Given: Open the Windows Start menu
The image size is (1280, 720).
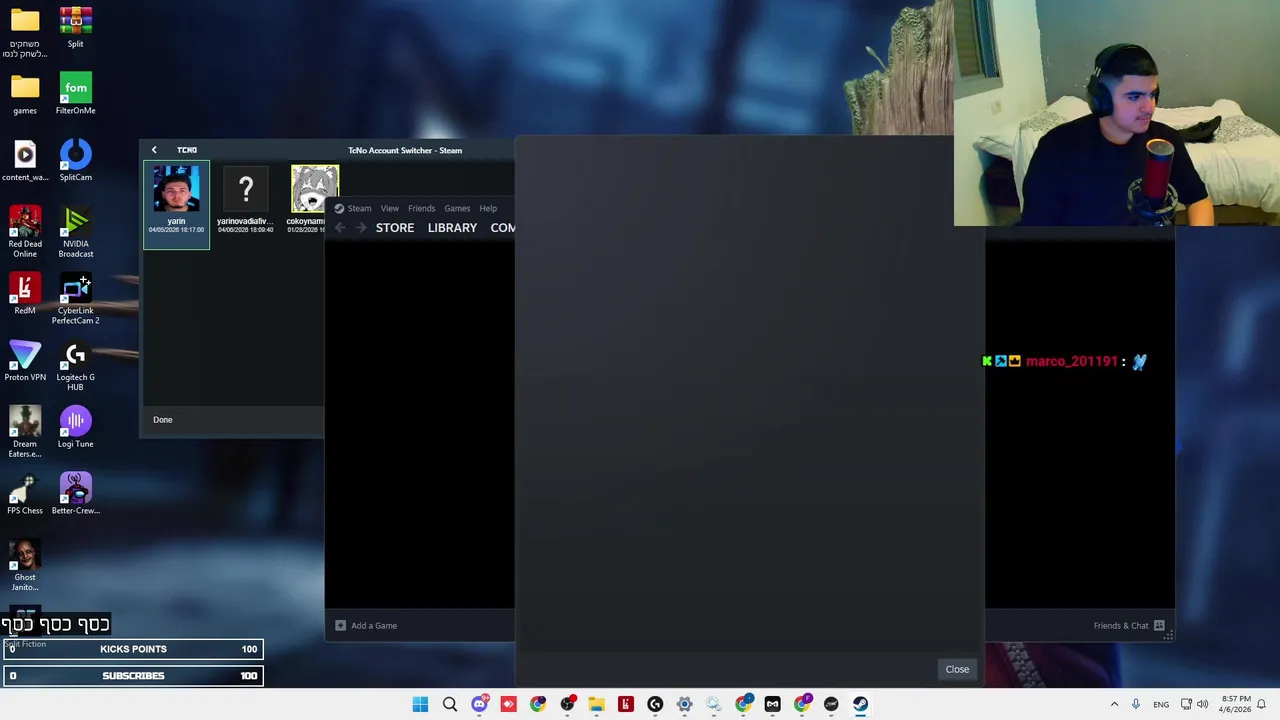Looking at the screenshot, I should click(x=420, y=704).
